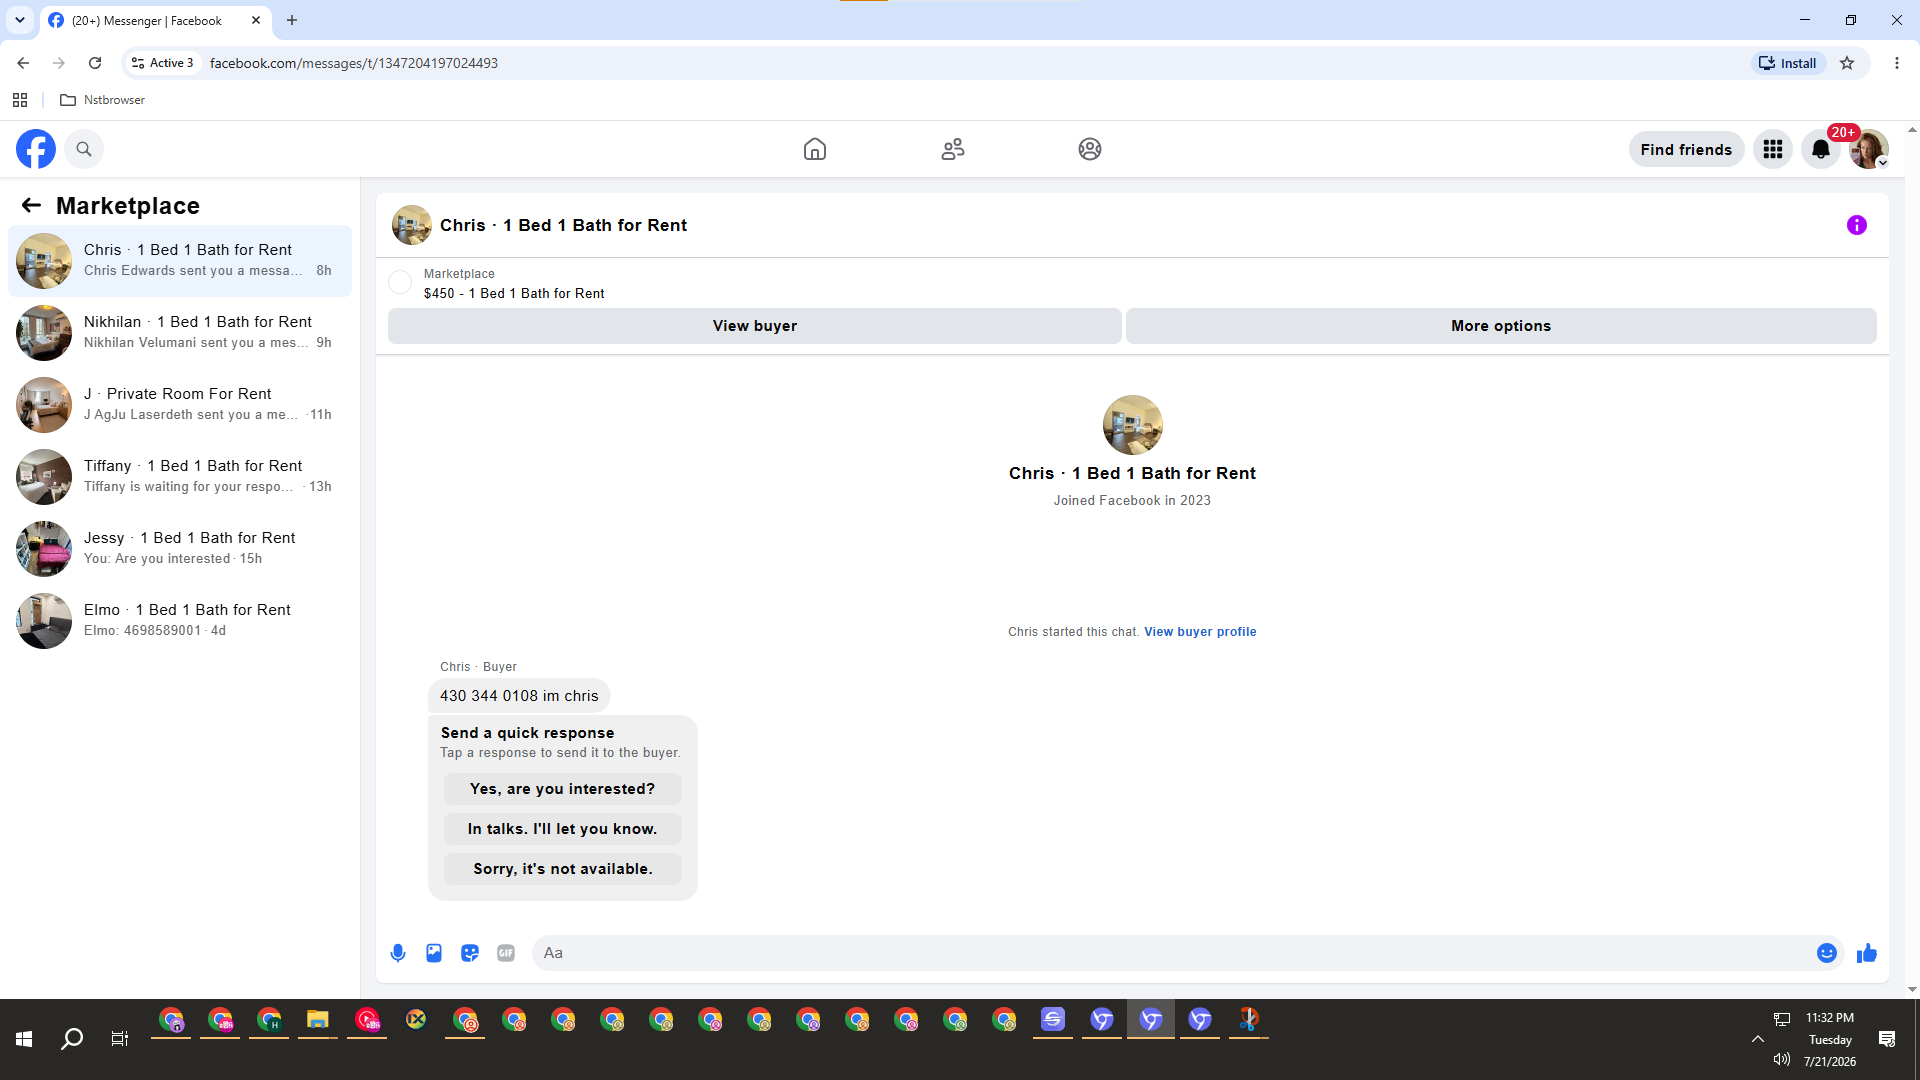
Task: Go to Facebook Home feed icon
Action: 815,149
